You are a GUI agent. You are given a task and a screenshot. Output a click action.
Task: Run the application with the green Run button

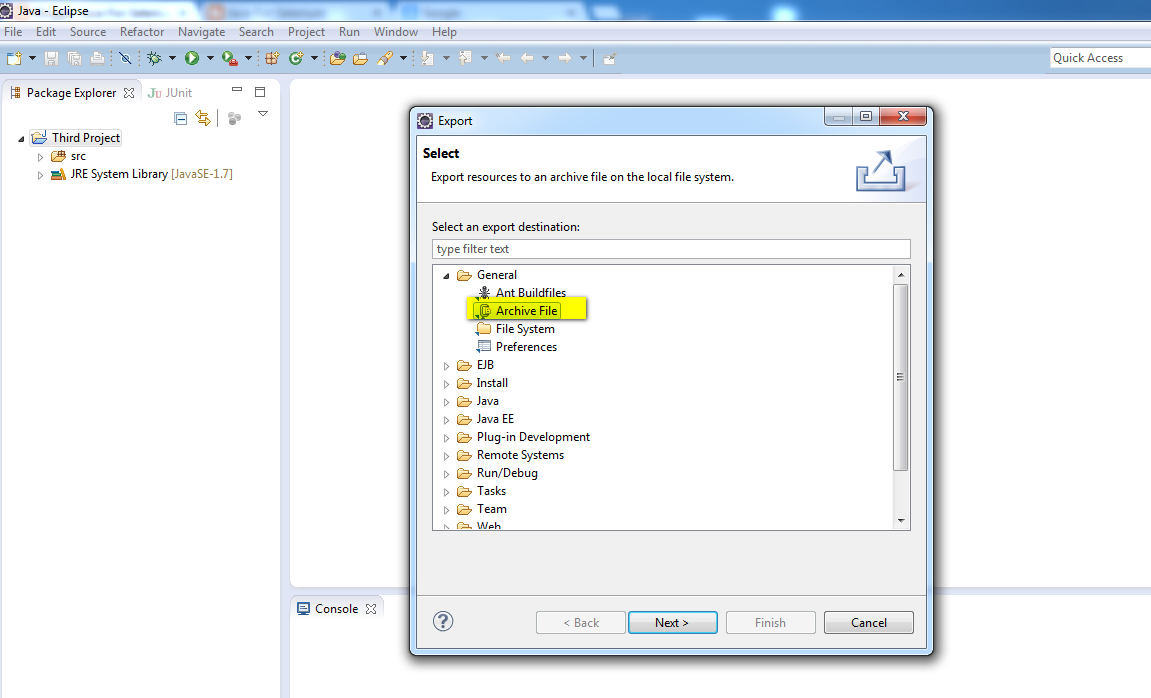(190, 57)
